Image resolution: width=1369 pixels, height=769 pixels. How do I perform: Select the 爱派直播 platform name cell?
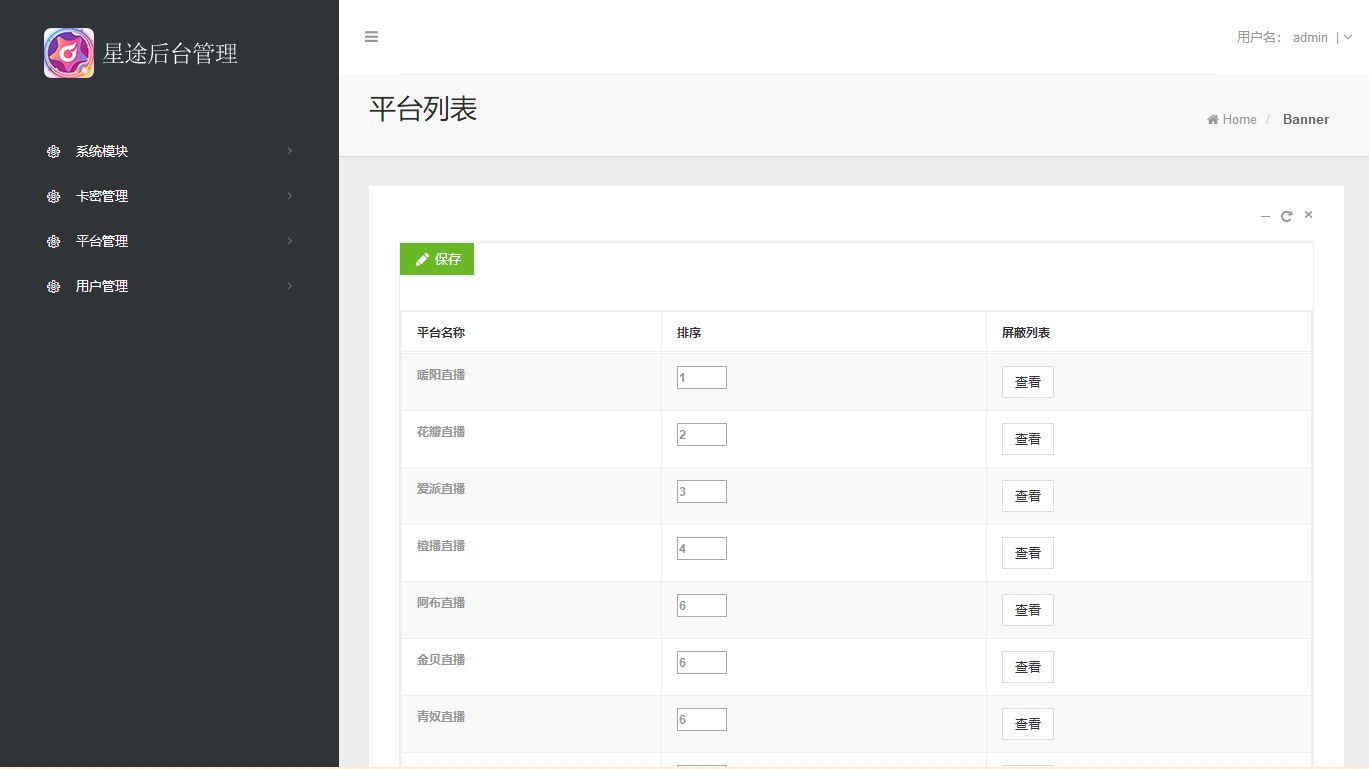click(x=532, y=496)
